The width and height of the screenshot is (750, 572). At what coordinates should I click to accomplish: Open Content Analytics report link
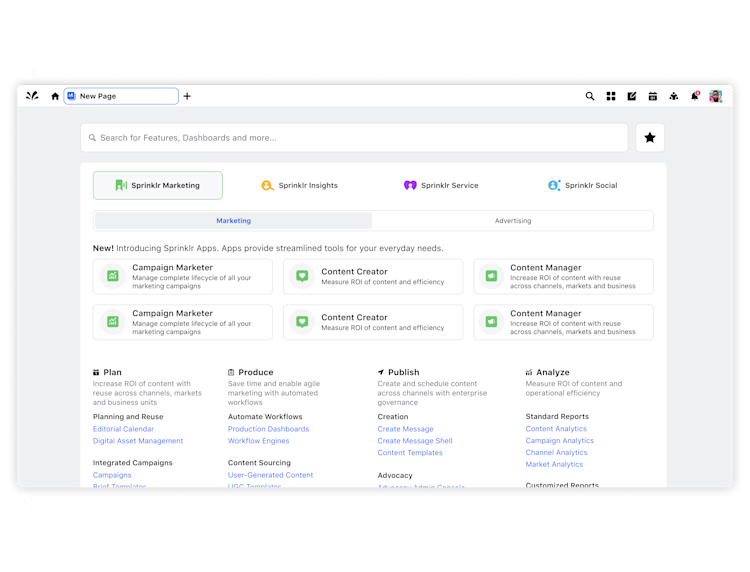(556, 429)
